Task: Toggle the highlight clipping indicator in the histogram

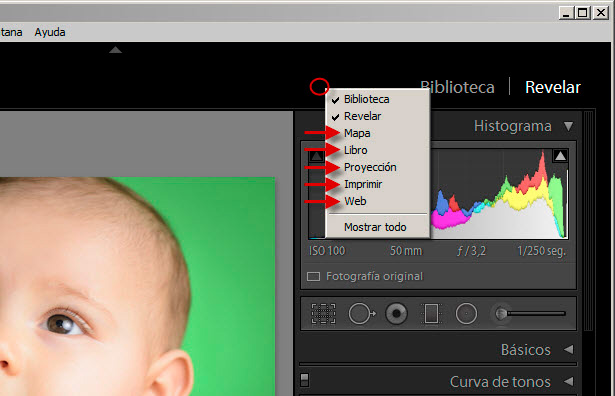Action: point(560,156)
